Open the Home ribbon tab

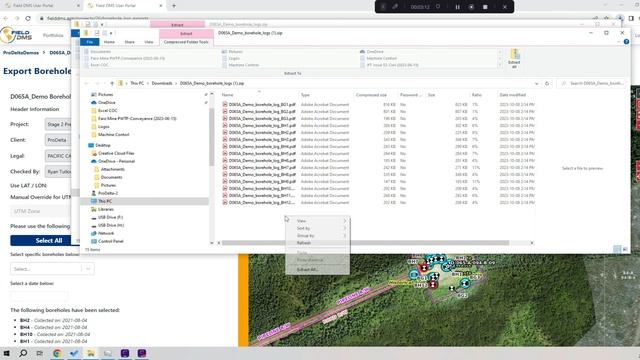point(109,42)
